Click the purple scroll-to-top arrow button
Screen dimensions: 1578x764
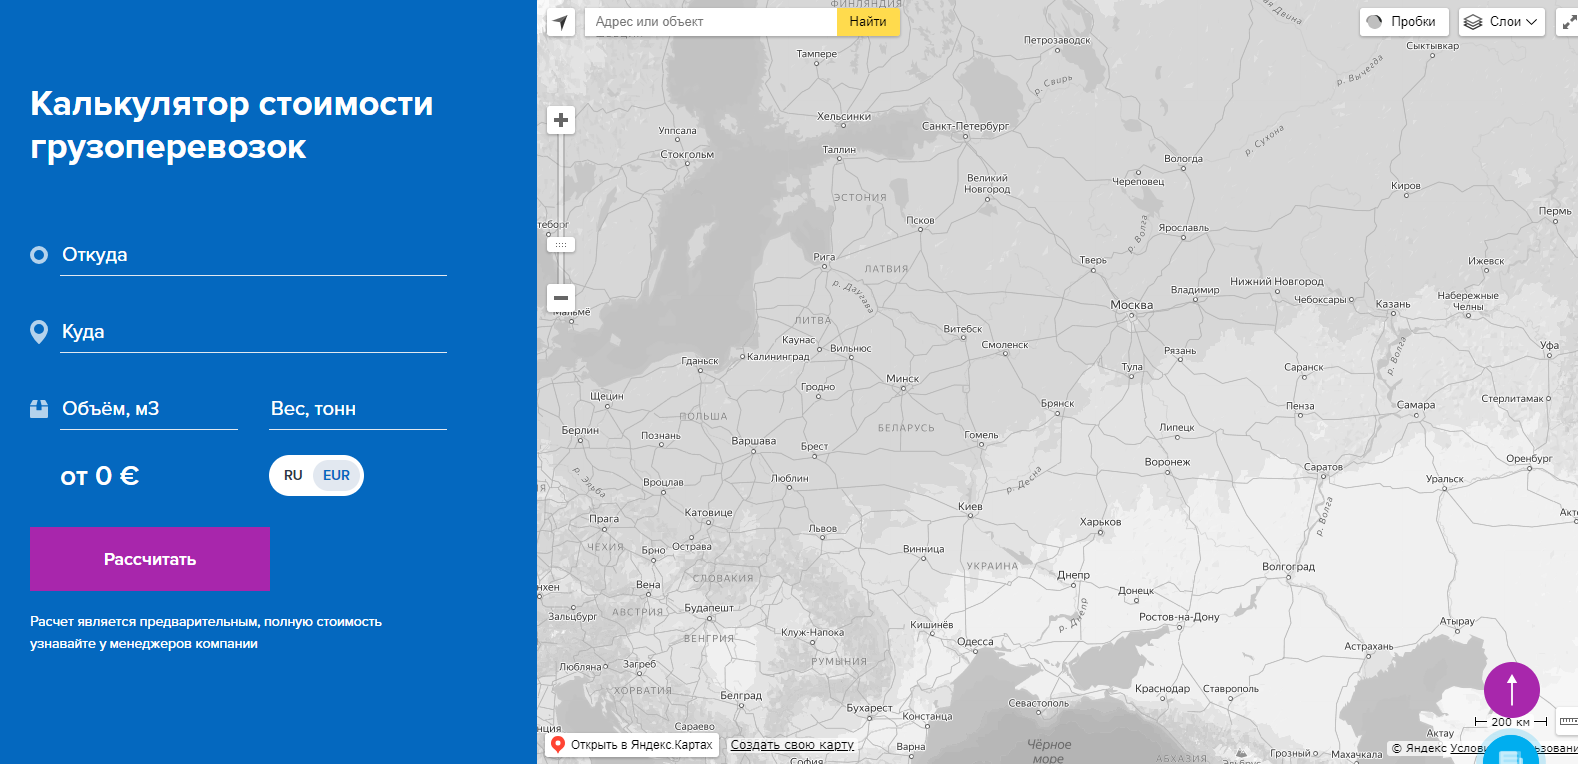click(x=1511, y=689)
